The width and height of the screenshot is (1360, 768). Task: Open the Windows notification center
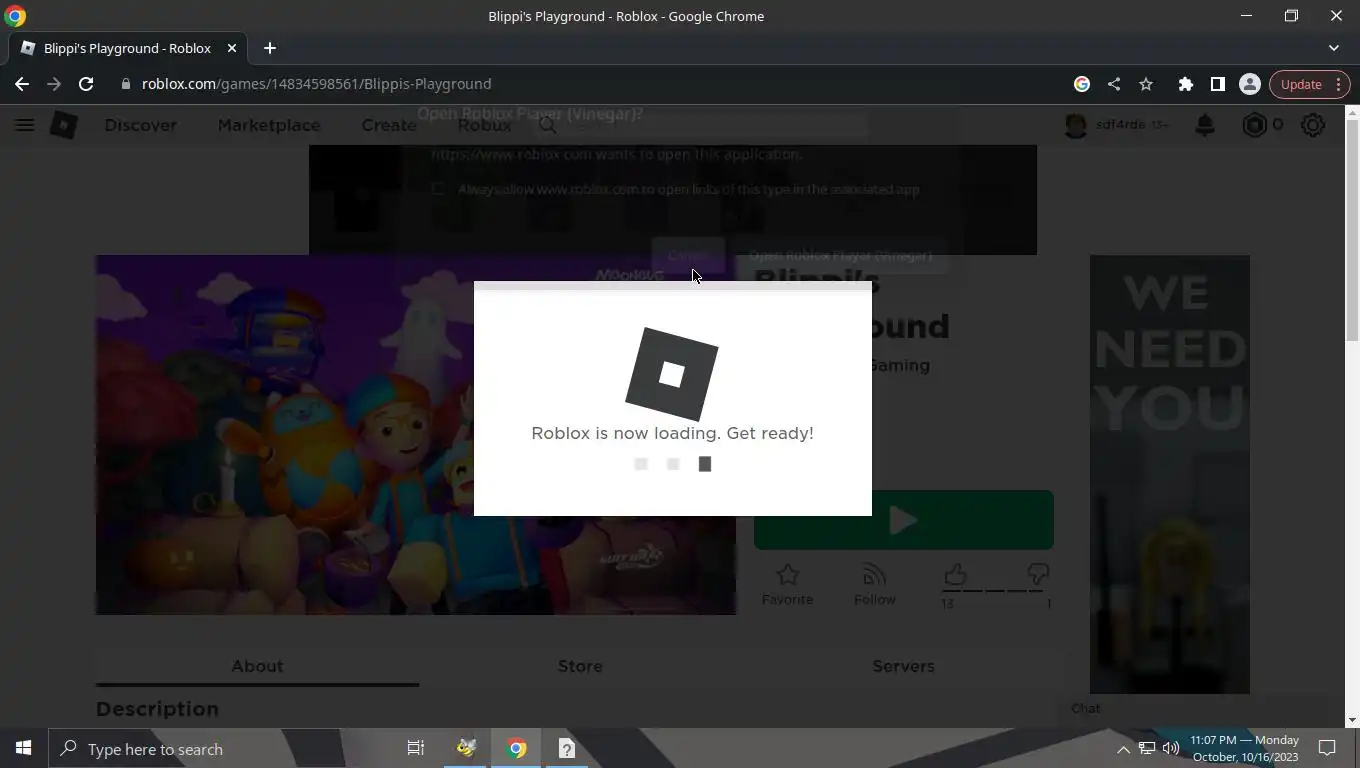pyautogui.click(x=1328, y=749)
